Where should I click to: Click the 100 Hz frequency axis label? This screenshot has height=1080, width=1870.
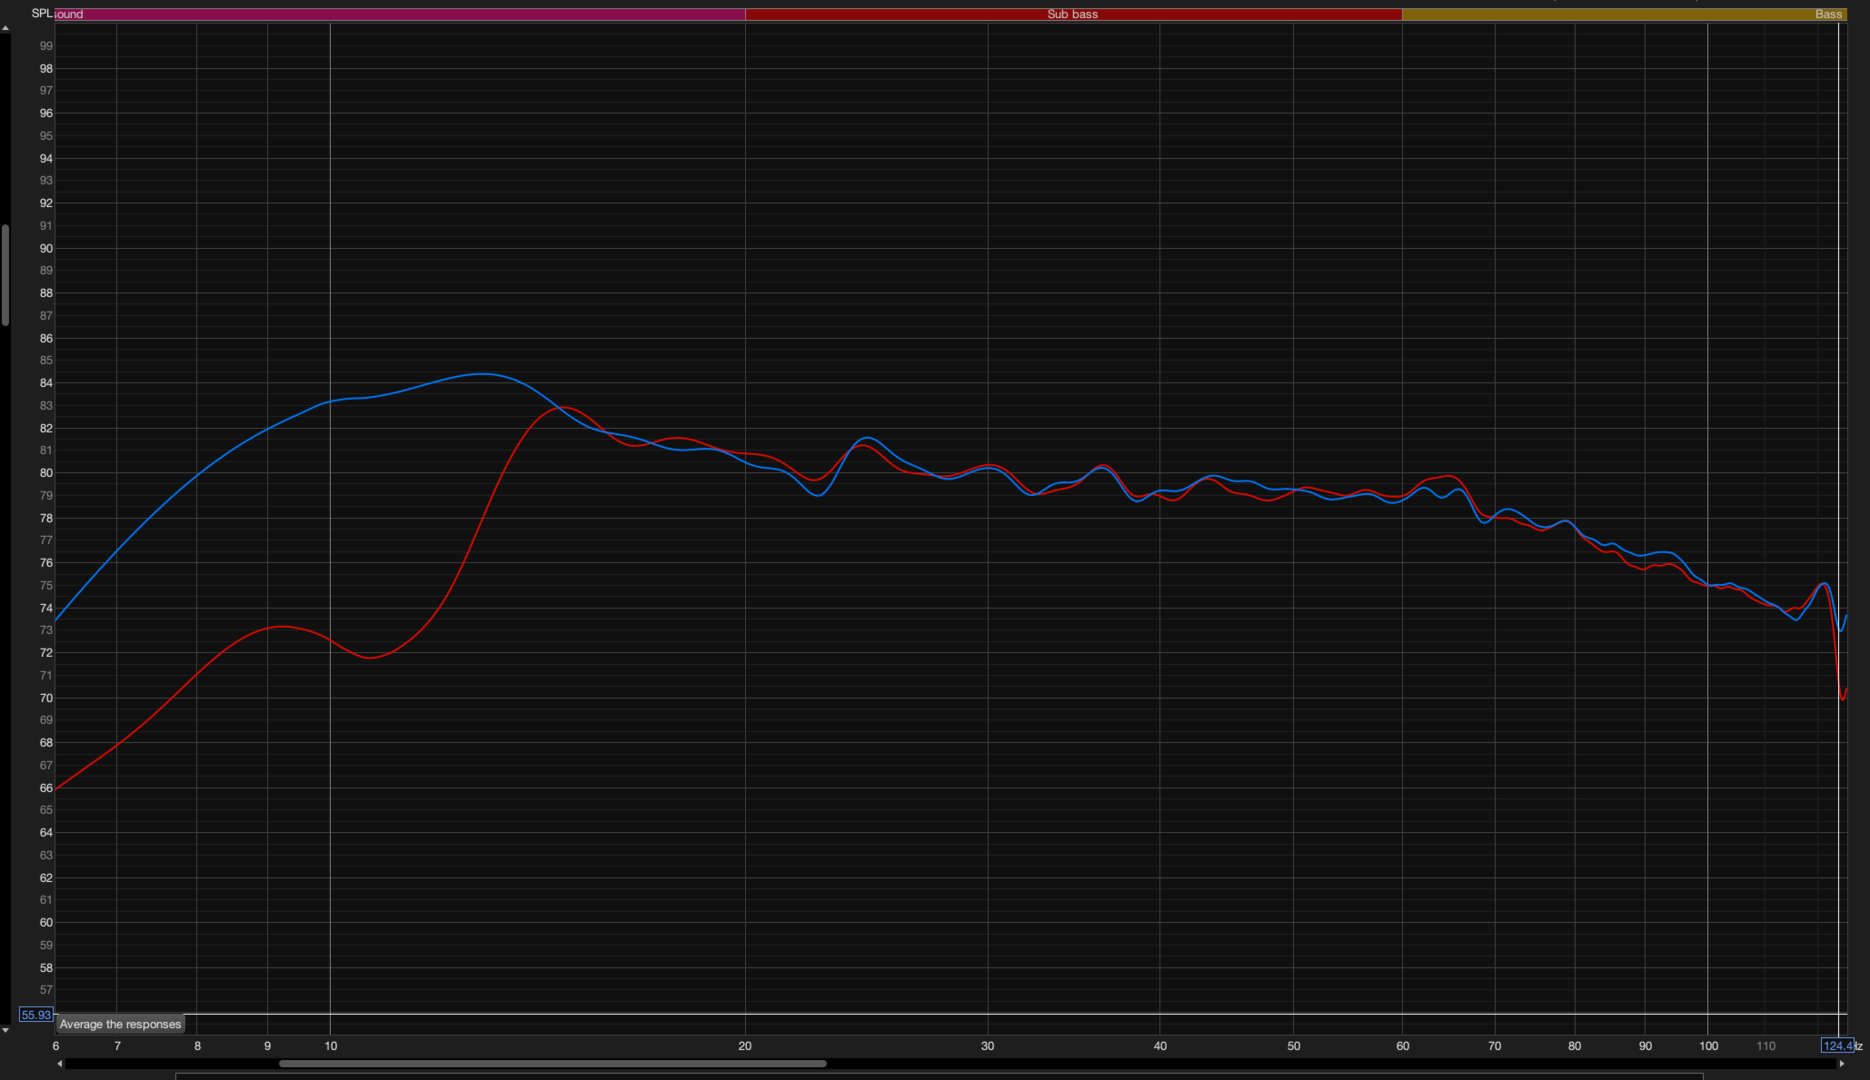(1708, 1046)
